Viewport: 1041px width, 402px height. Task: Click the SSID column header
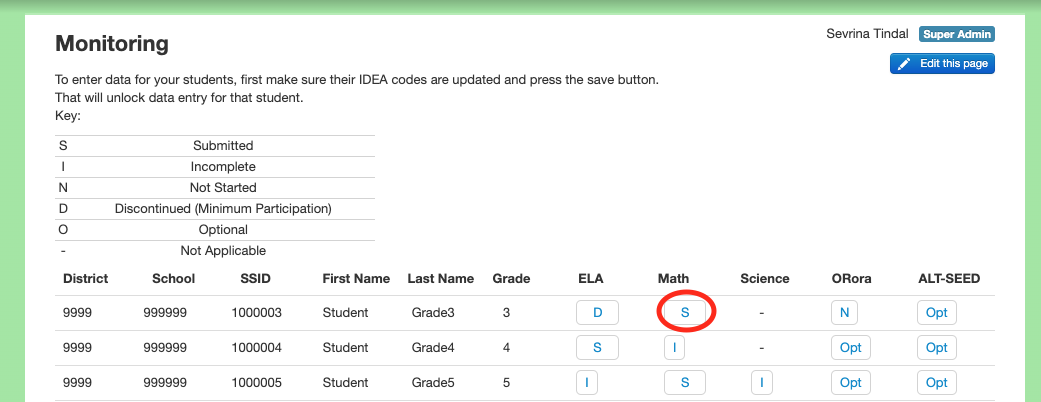coord(256,279)
